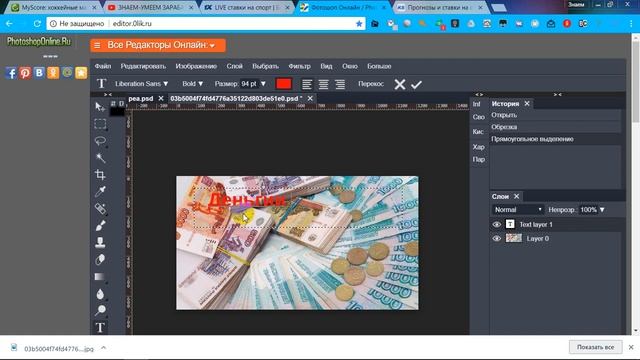Screen dimensions: 640x360
Task: Open the red text color swatch
Action: [x=284, y=84]
